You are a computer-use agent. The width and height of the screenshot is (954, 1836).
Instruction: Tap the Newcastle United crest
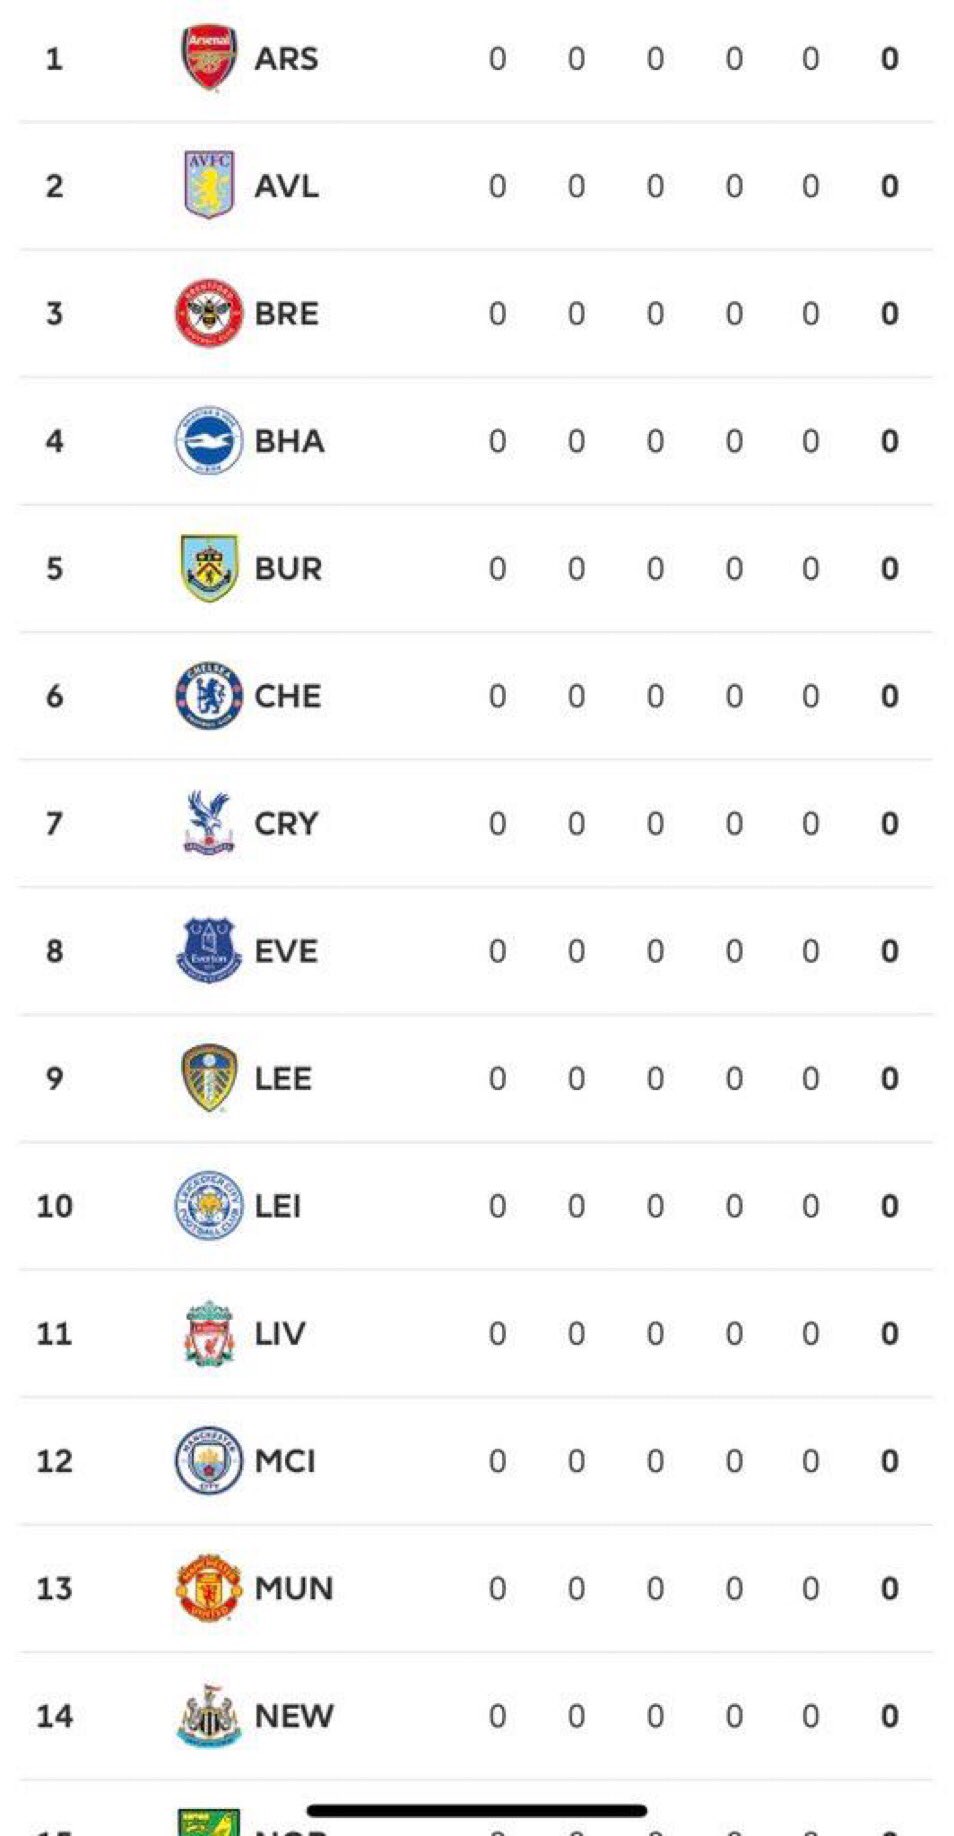(208, 1715)
